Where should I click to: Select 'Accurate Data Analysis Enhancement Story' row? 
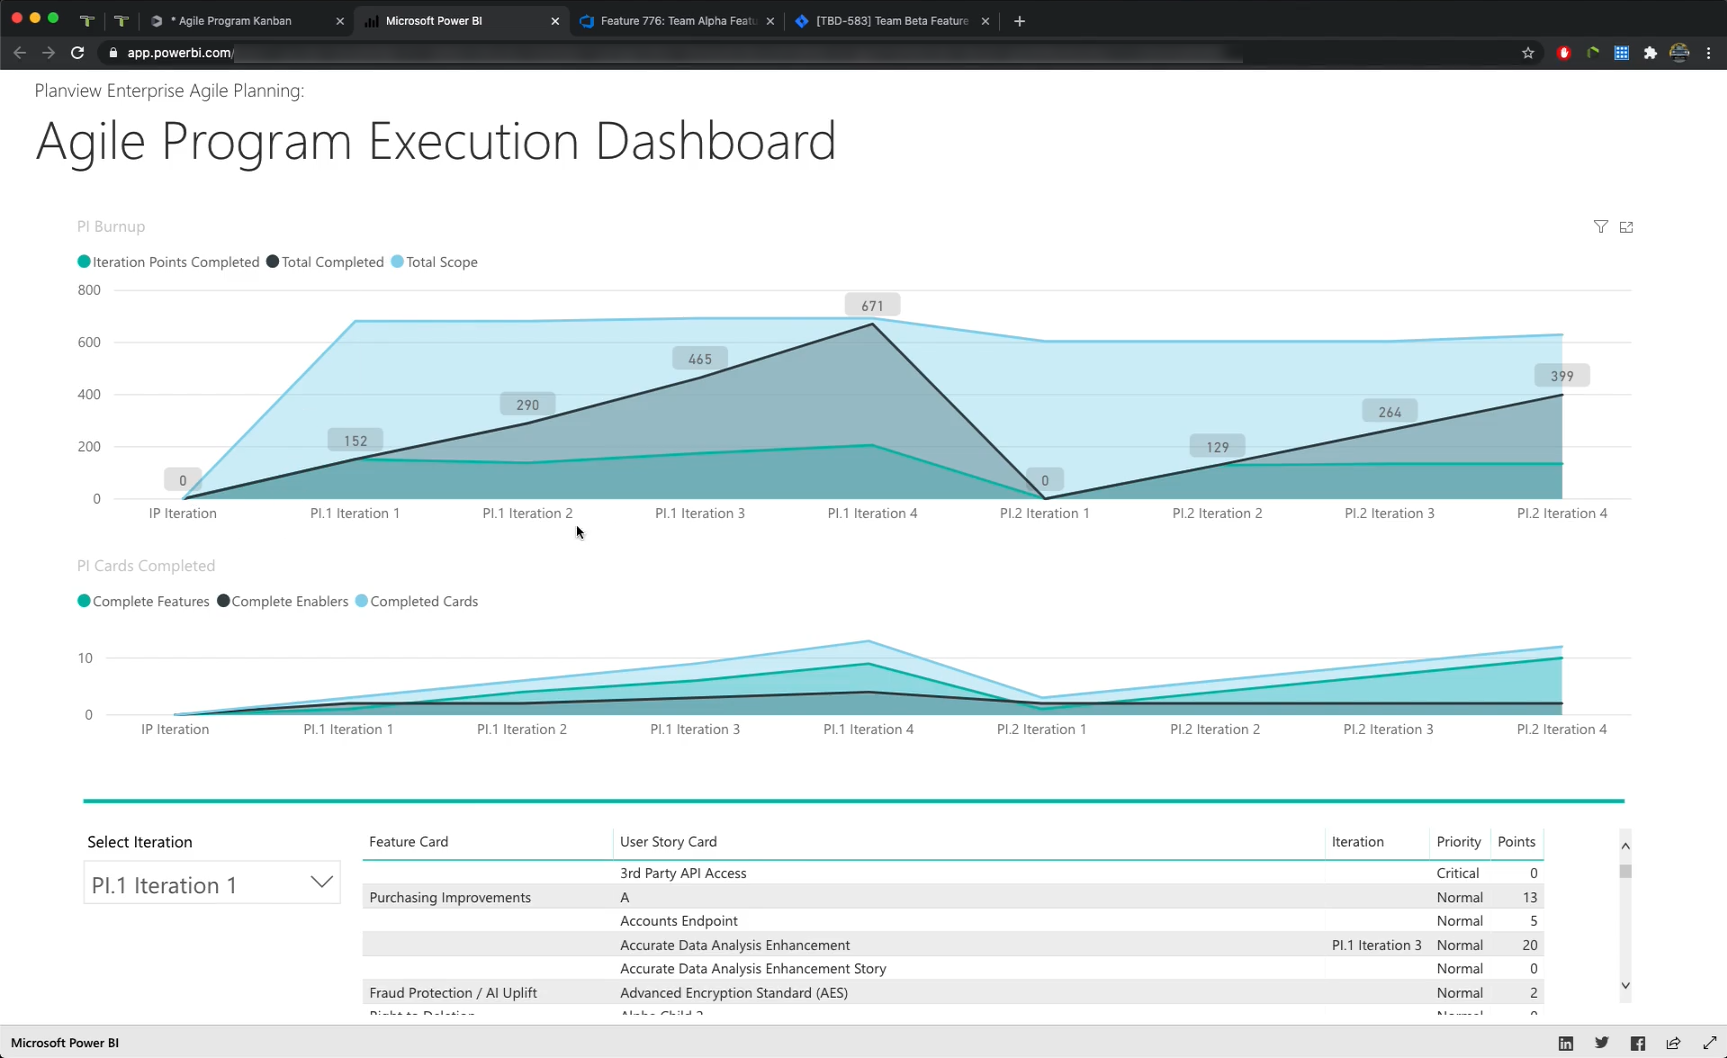953,968
